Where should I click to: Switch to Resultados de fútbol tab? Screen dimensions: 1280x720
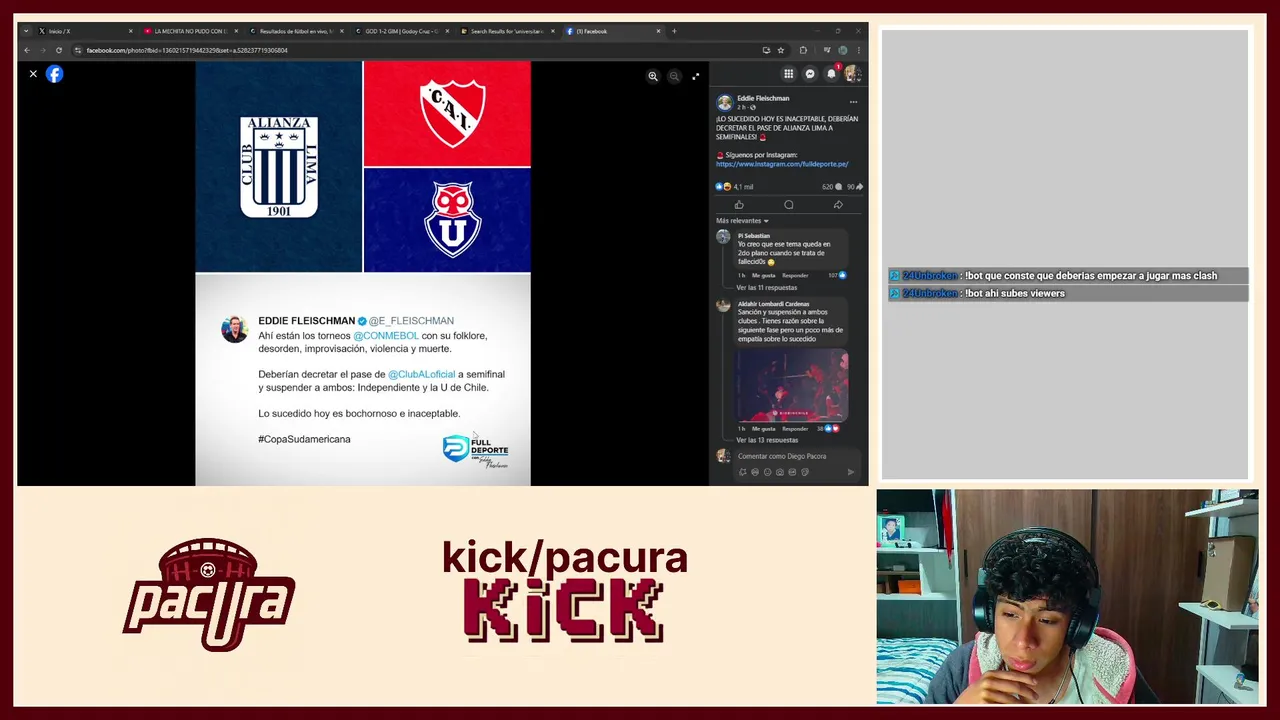[x=295, y=31]
